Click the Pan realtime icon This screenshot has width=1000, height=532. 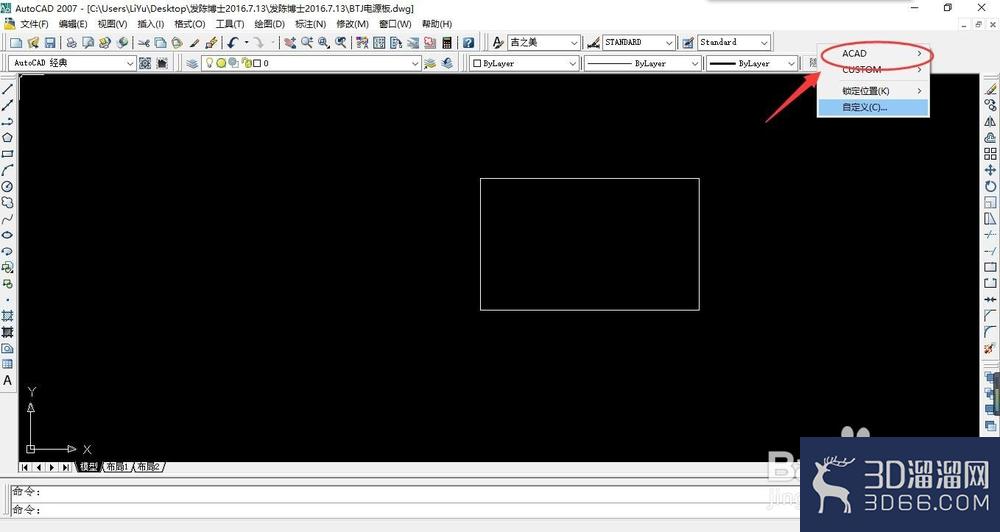pos(290,42)
